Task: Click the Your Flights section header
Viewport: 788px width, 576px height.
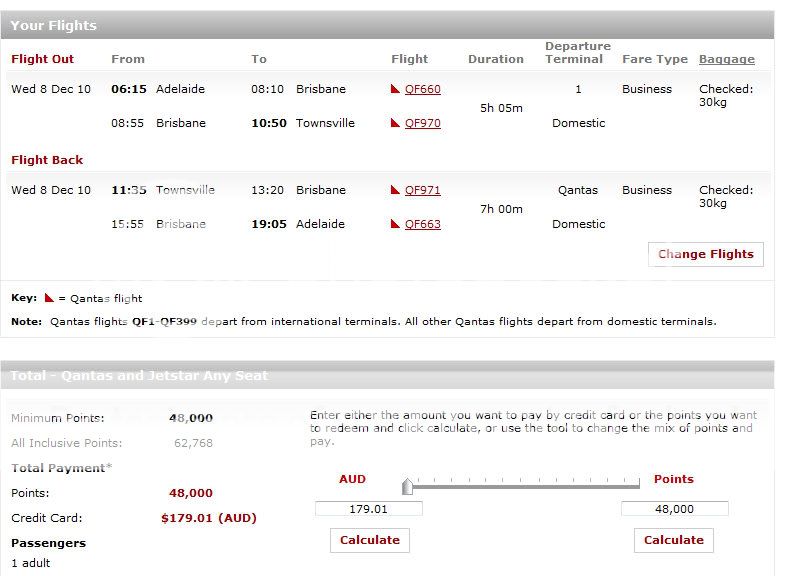Action: point(54,25)
